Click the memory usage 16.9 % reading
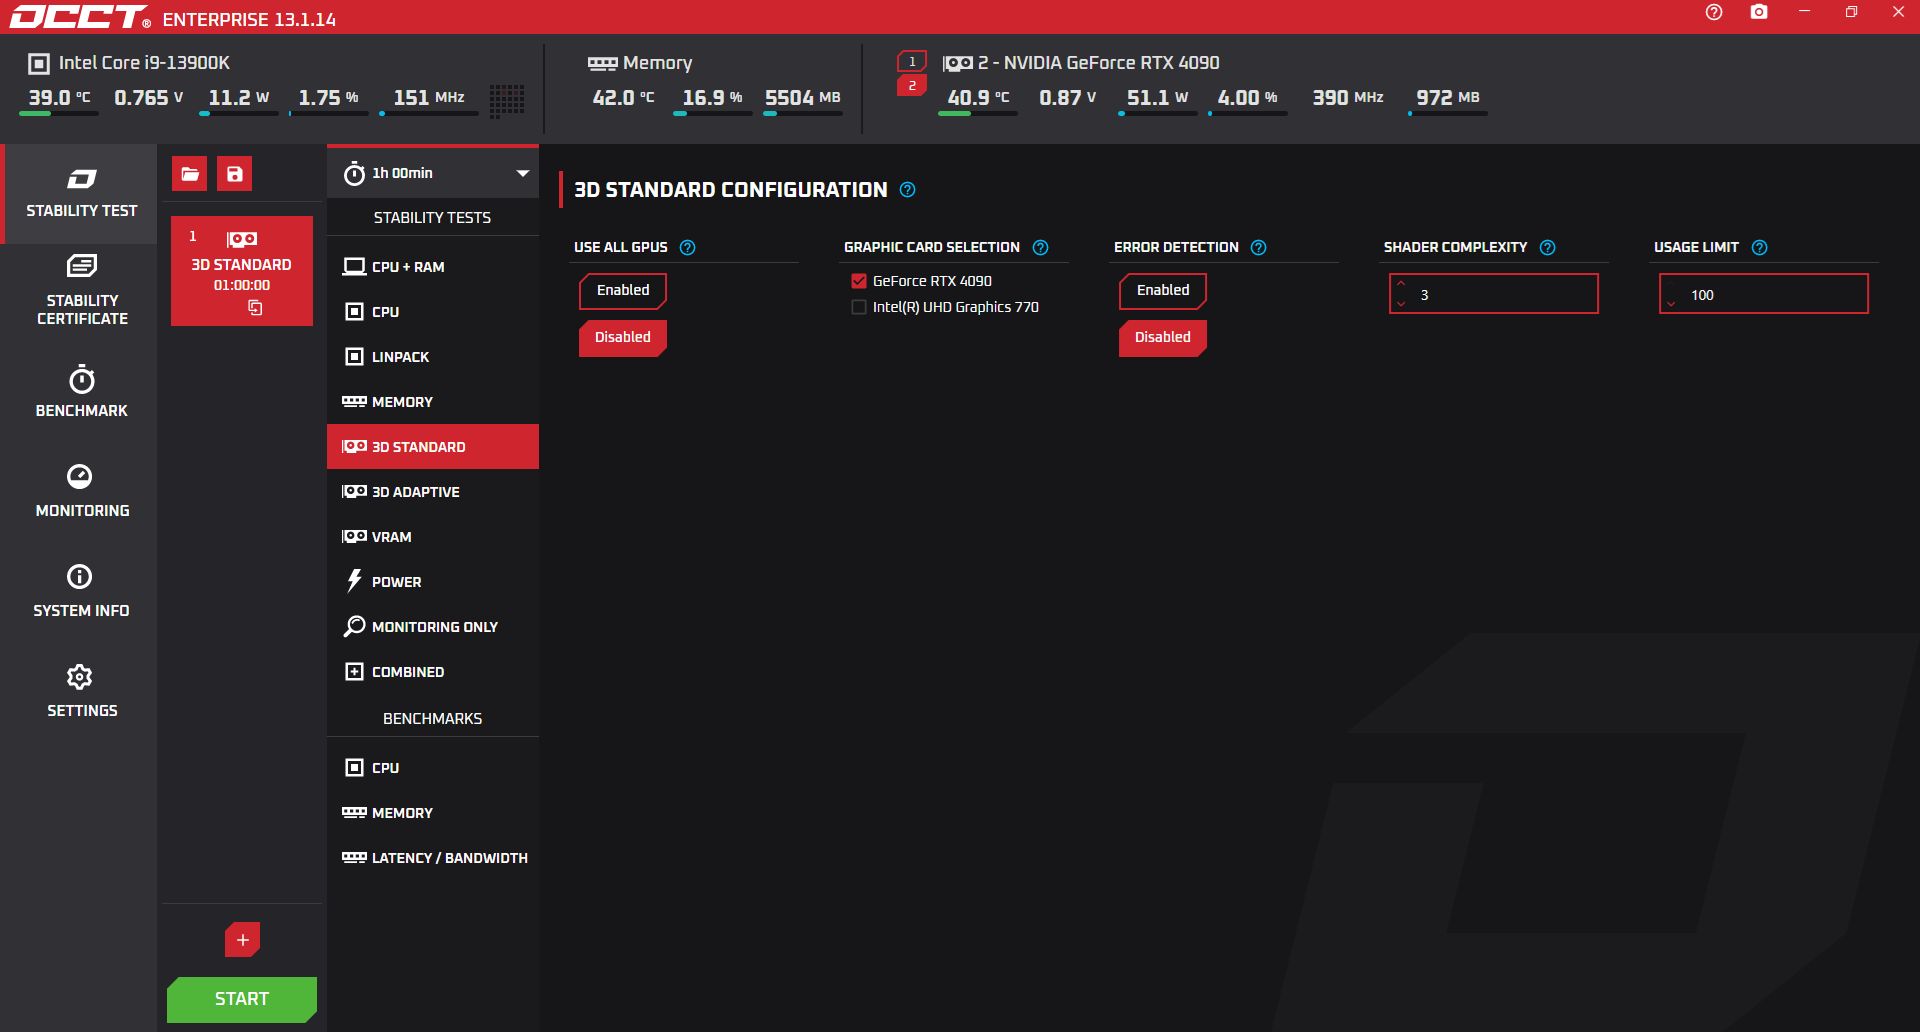Viewport: 1920px width, 1032px height. pyautogui.click(x=713, y=98)
